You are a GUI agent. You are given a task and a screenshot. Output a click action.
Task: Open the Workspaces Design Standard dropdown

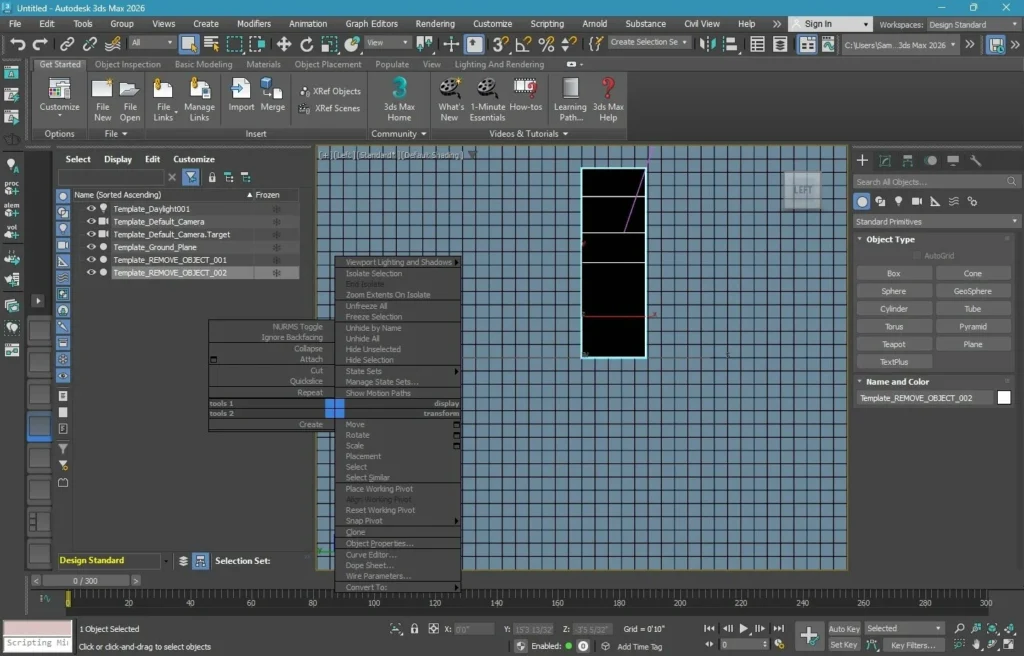[972, 24]
